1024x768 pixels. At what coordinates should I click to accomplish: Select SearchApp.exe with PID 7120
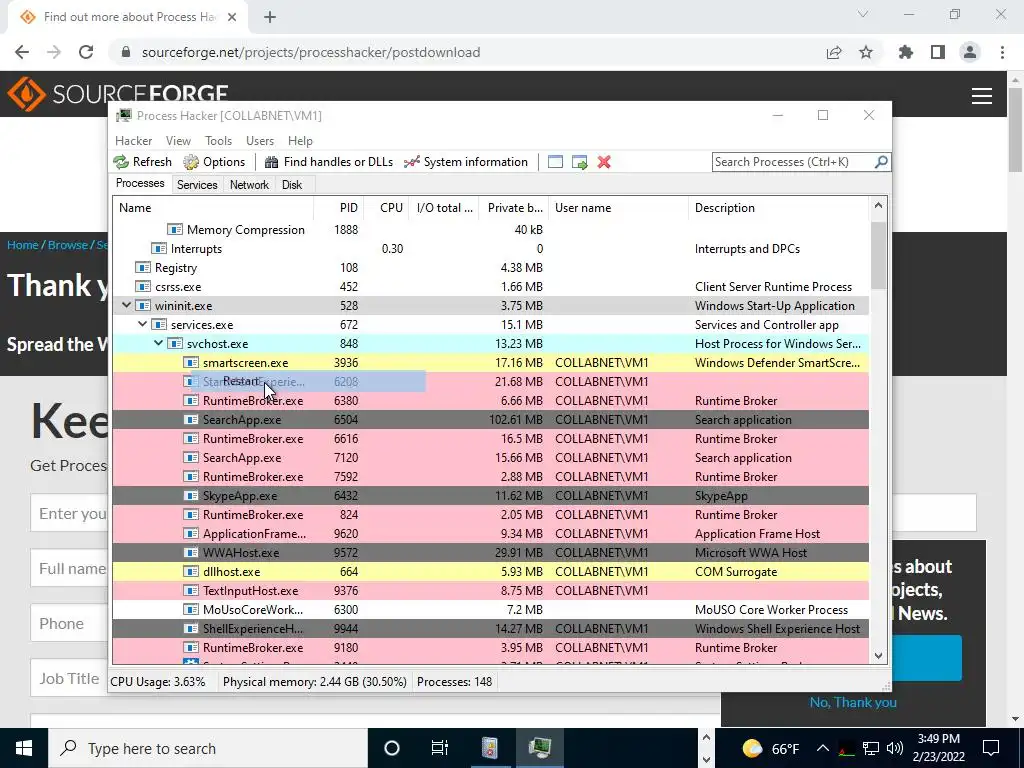[x=490, y=457]
